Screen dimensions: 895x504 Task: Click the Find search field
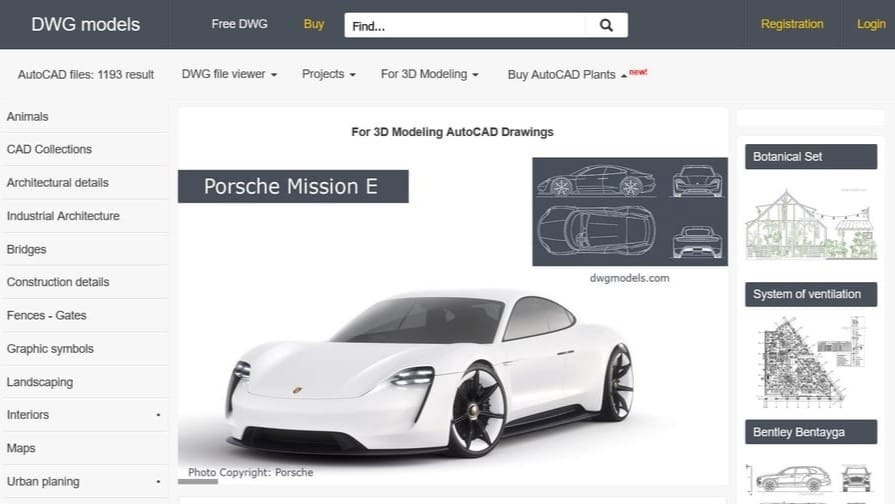click(x=465, y=26)
